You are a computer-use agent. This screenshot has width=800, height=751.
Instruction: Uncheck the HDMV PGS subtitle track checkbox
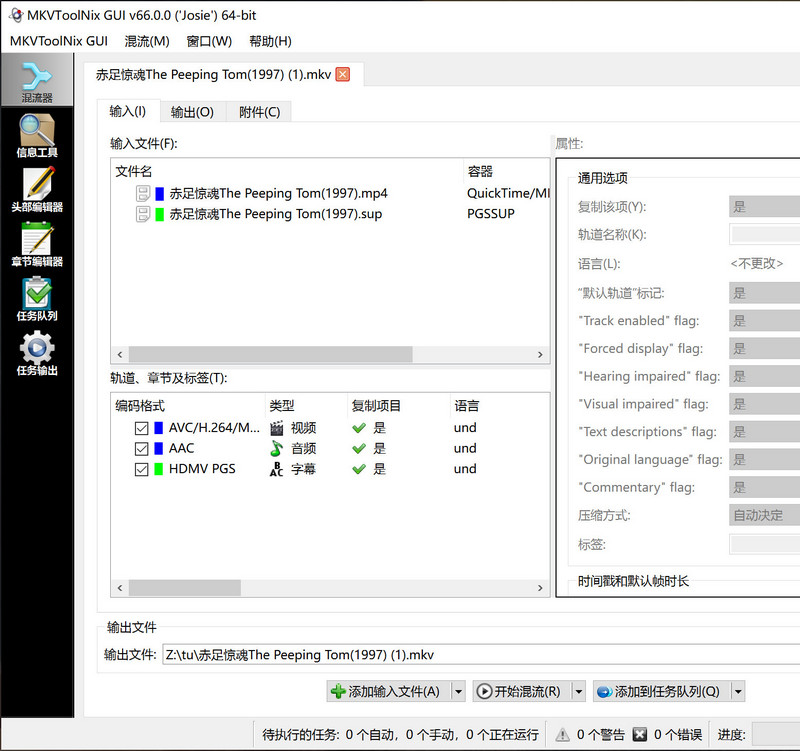click(141, 469)
